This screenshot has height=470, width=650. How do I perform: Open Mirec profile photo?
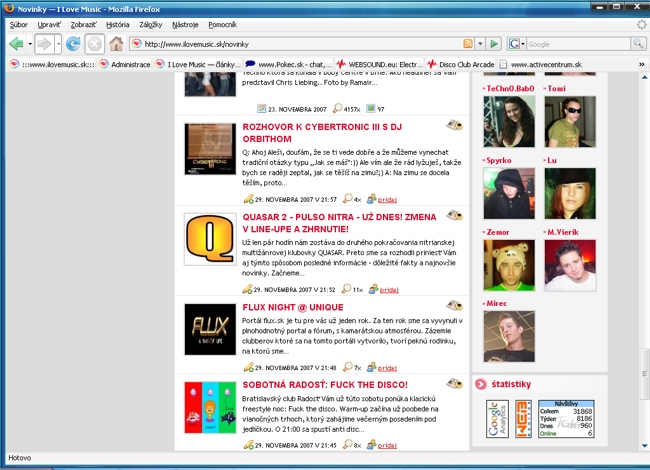click(x=509, y=337)
